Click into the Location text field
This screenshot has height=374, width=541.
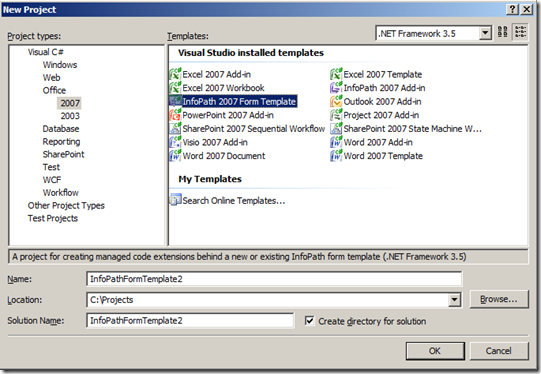[x=267, y=299]
